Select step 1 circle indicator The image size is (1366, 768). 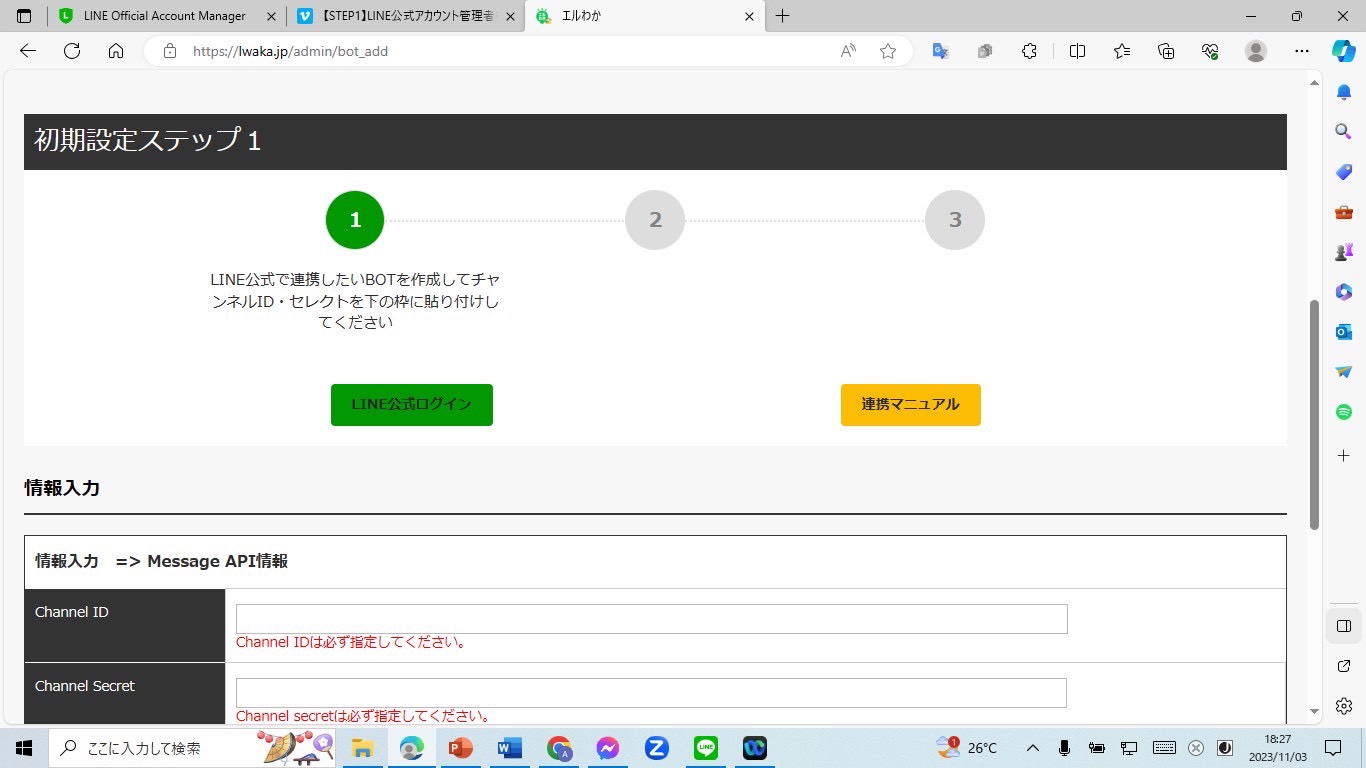pos(355,220)
